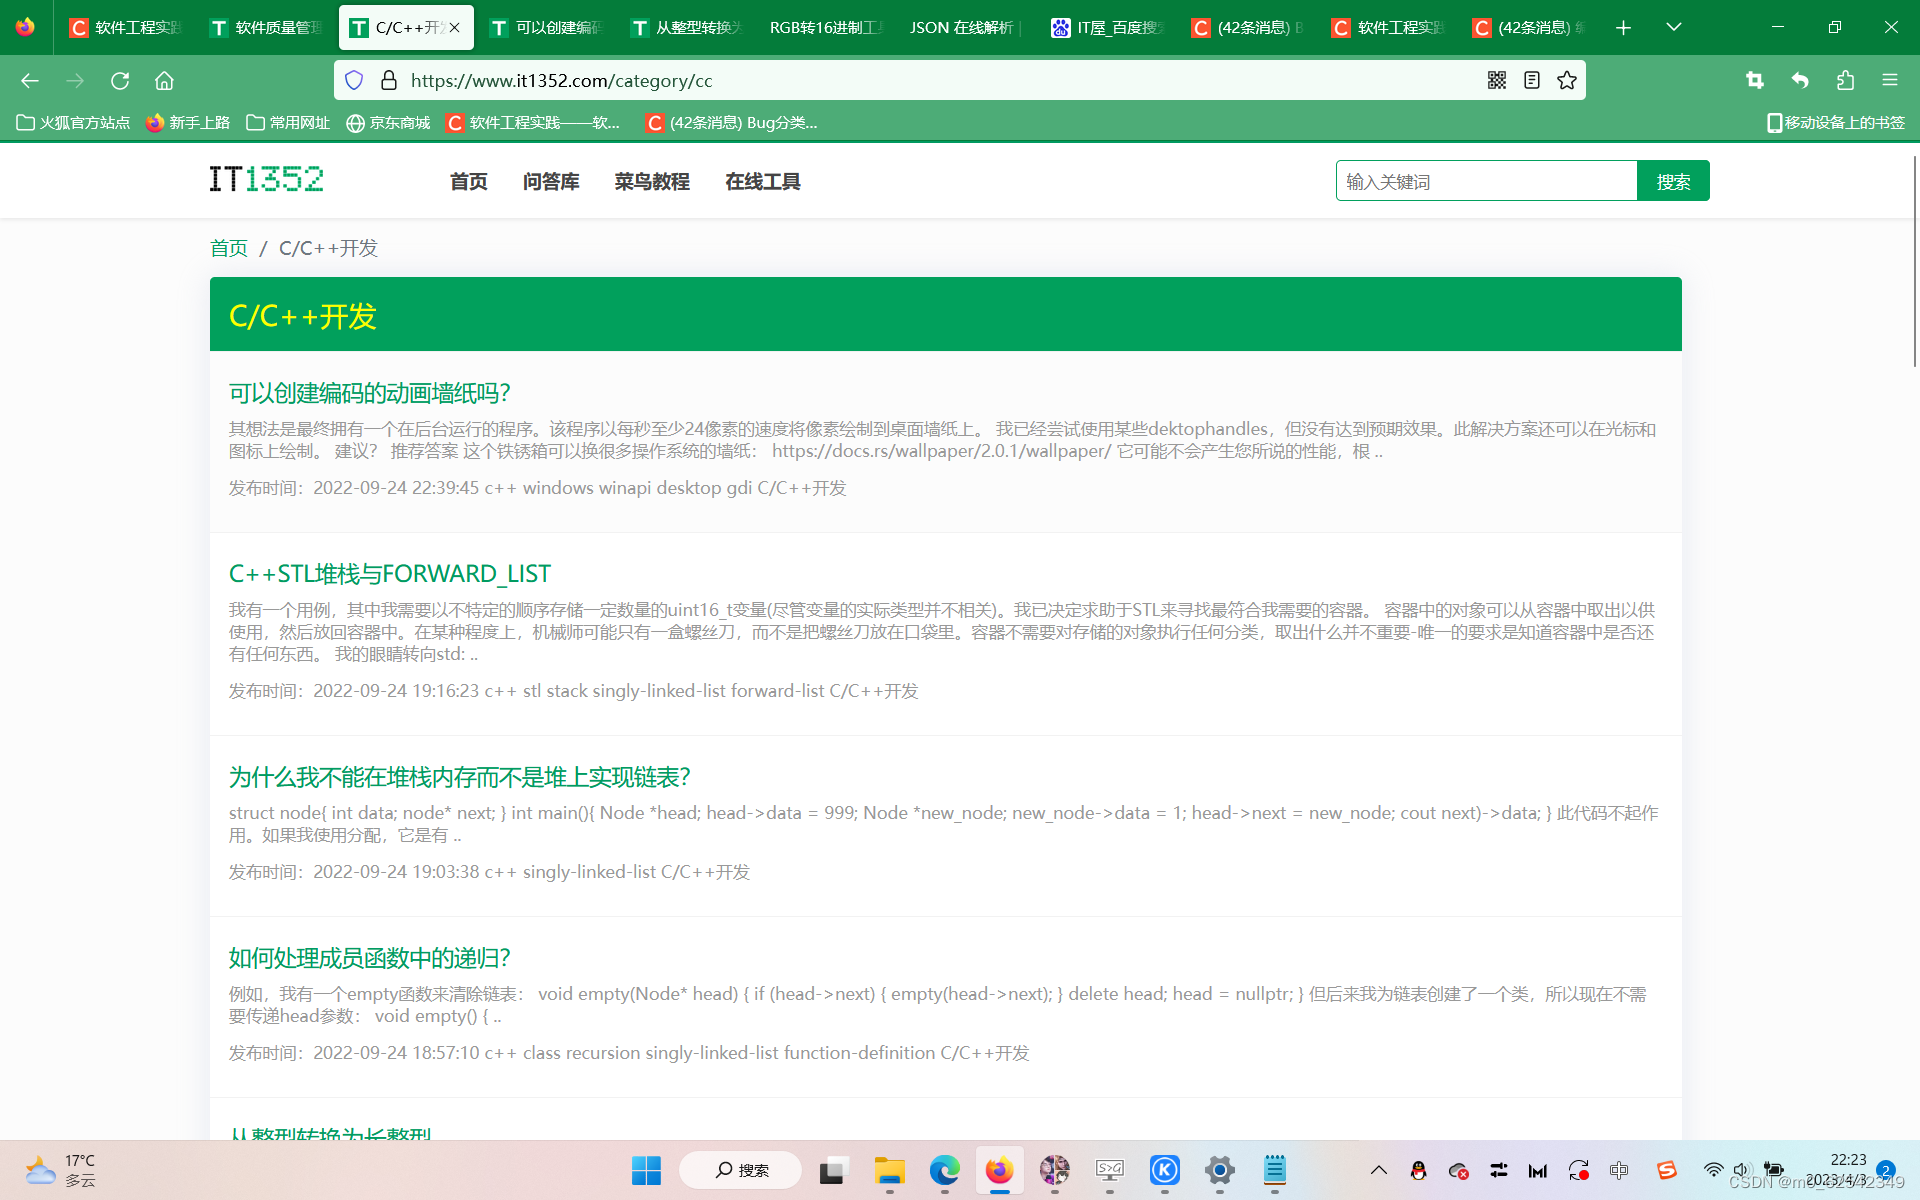Viewport: 1920px width, 1200px height.
Task: Open the Firefox hamburger application menu
Action: click(1889, 80)
